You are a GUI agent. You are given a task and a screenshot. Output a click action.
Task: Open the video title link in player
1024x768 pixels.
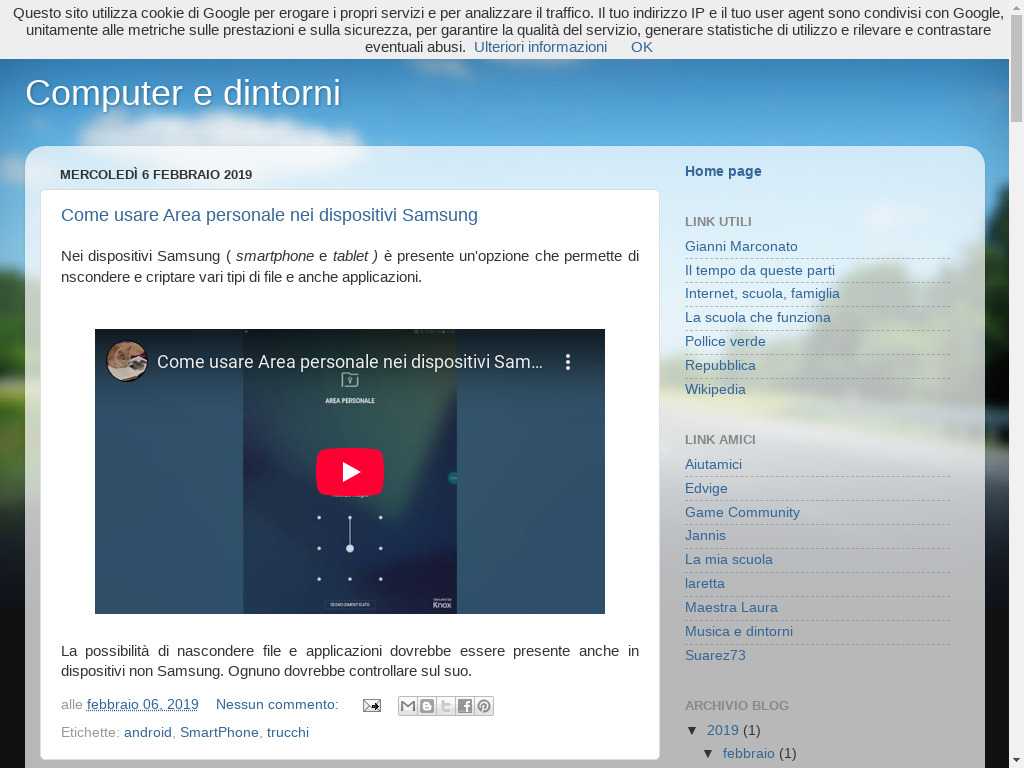[349, 362]
